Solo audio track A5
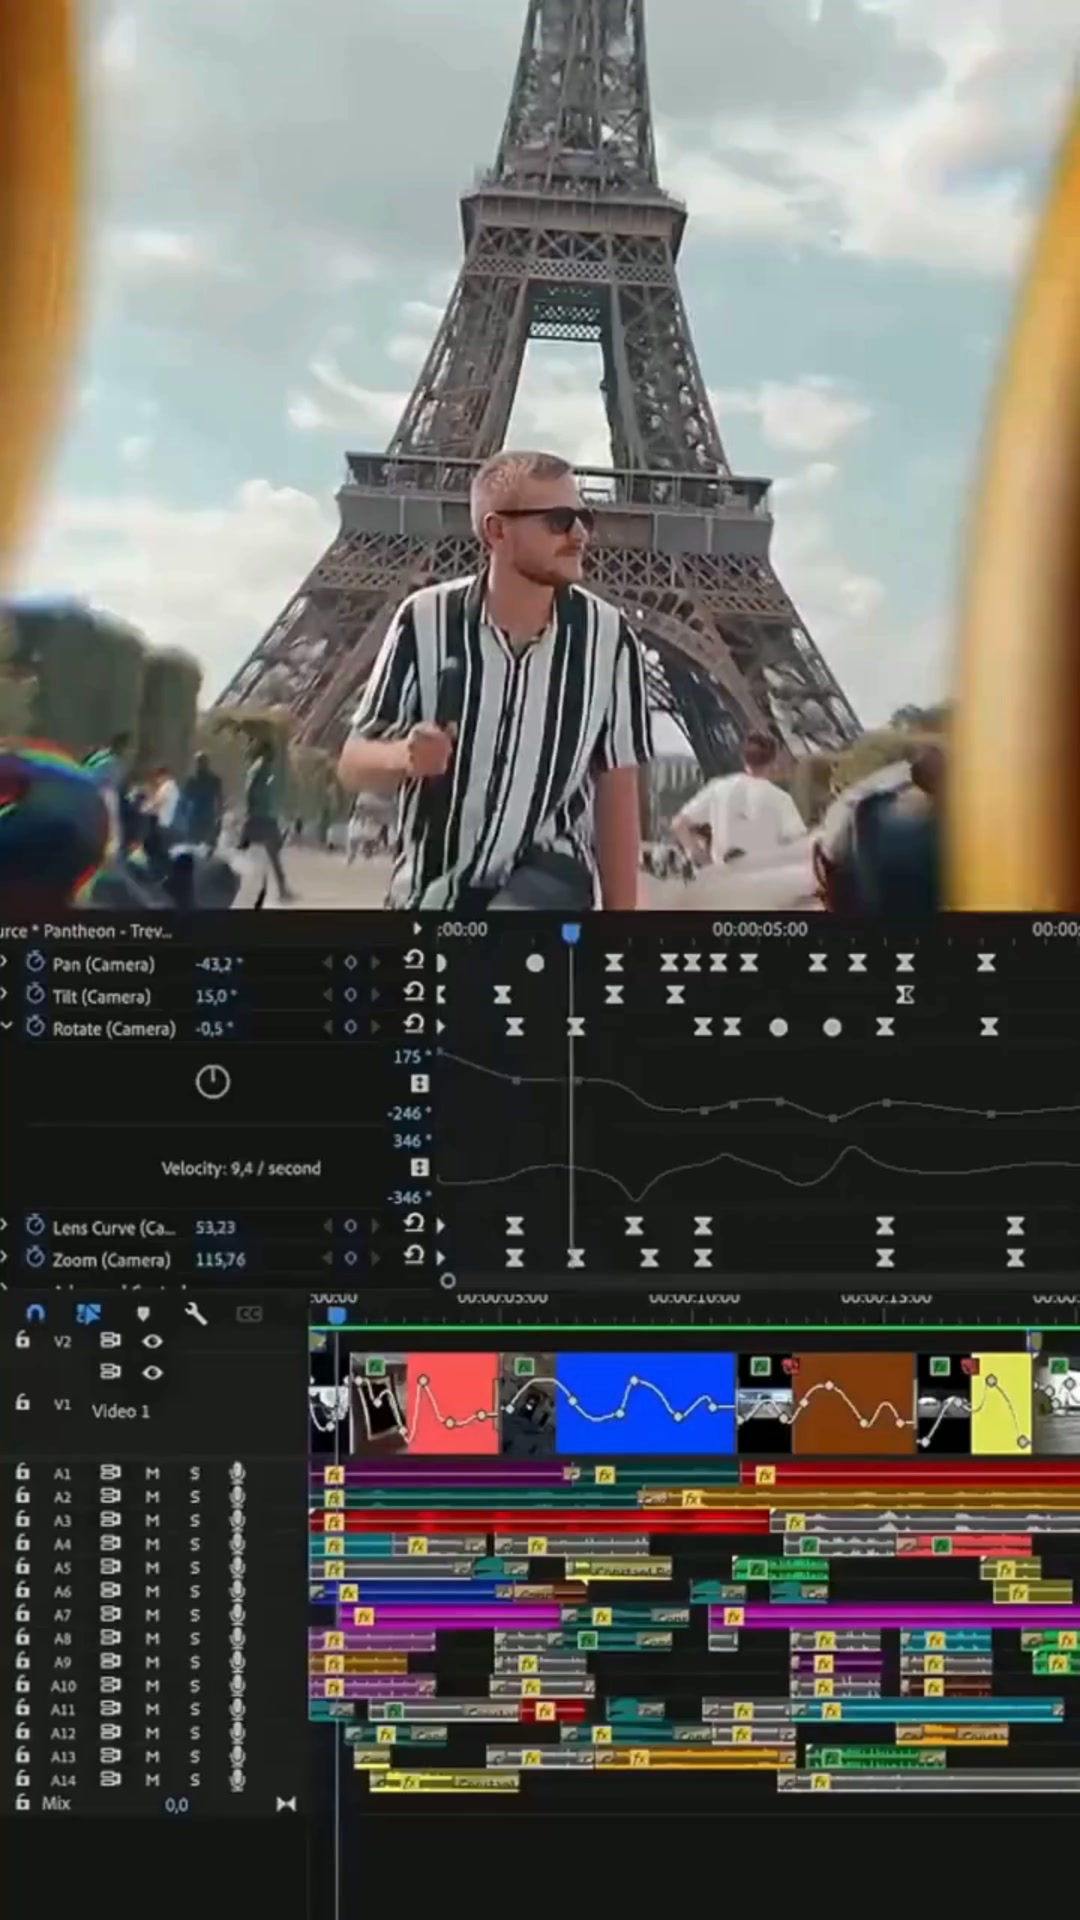This screenshot has width=1080, height=1920. point(195,1568)
